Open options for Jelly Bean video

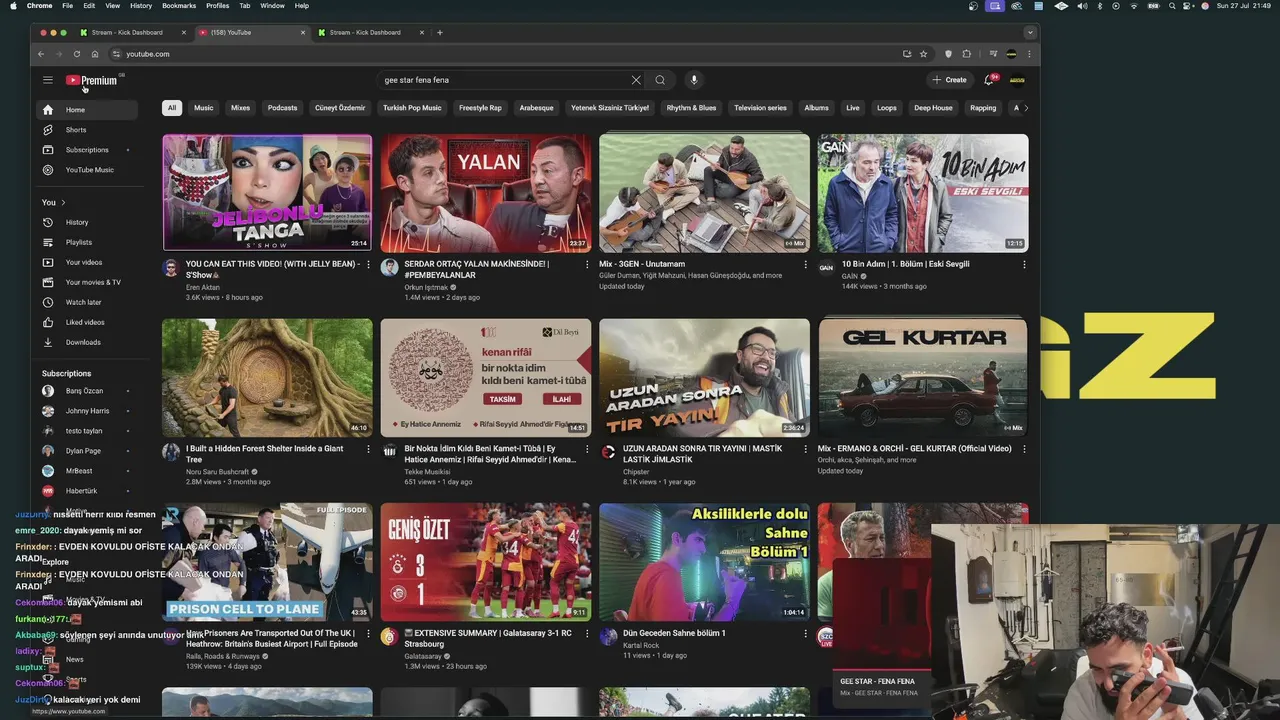coord(368,265)
